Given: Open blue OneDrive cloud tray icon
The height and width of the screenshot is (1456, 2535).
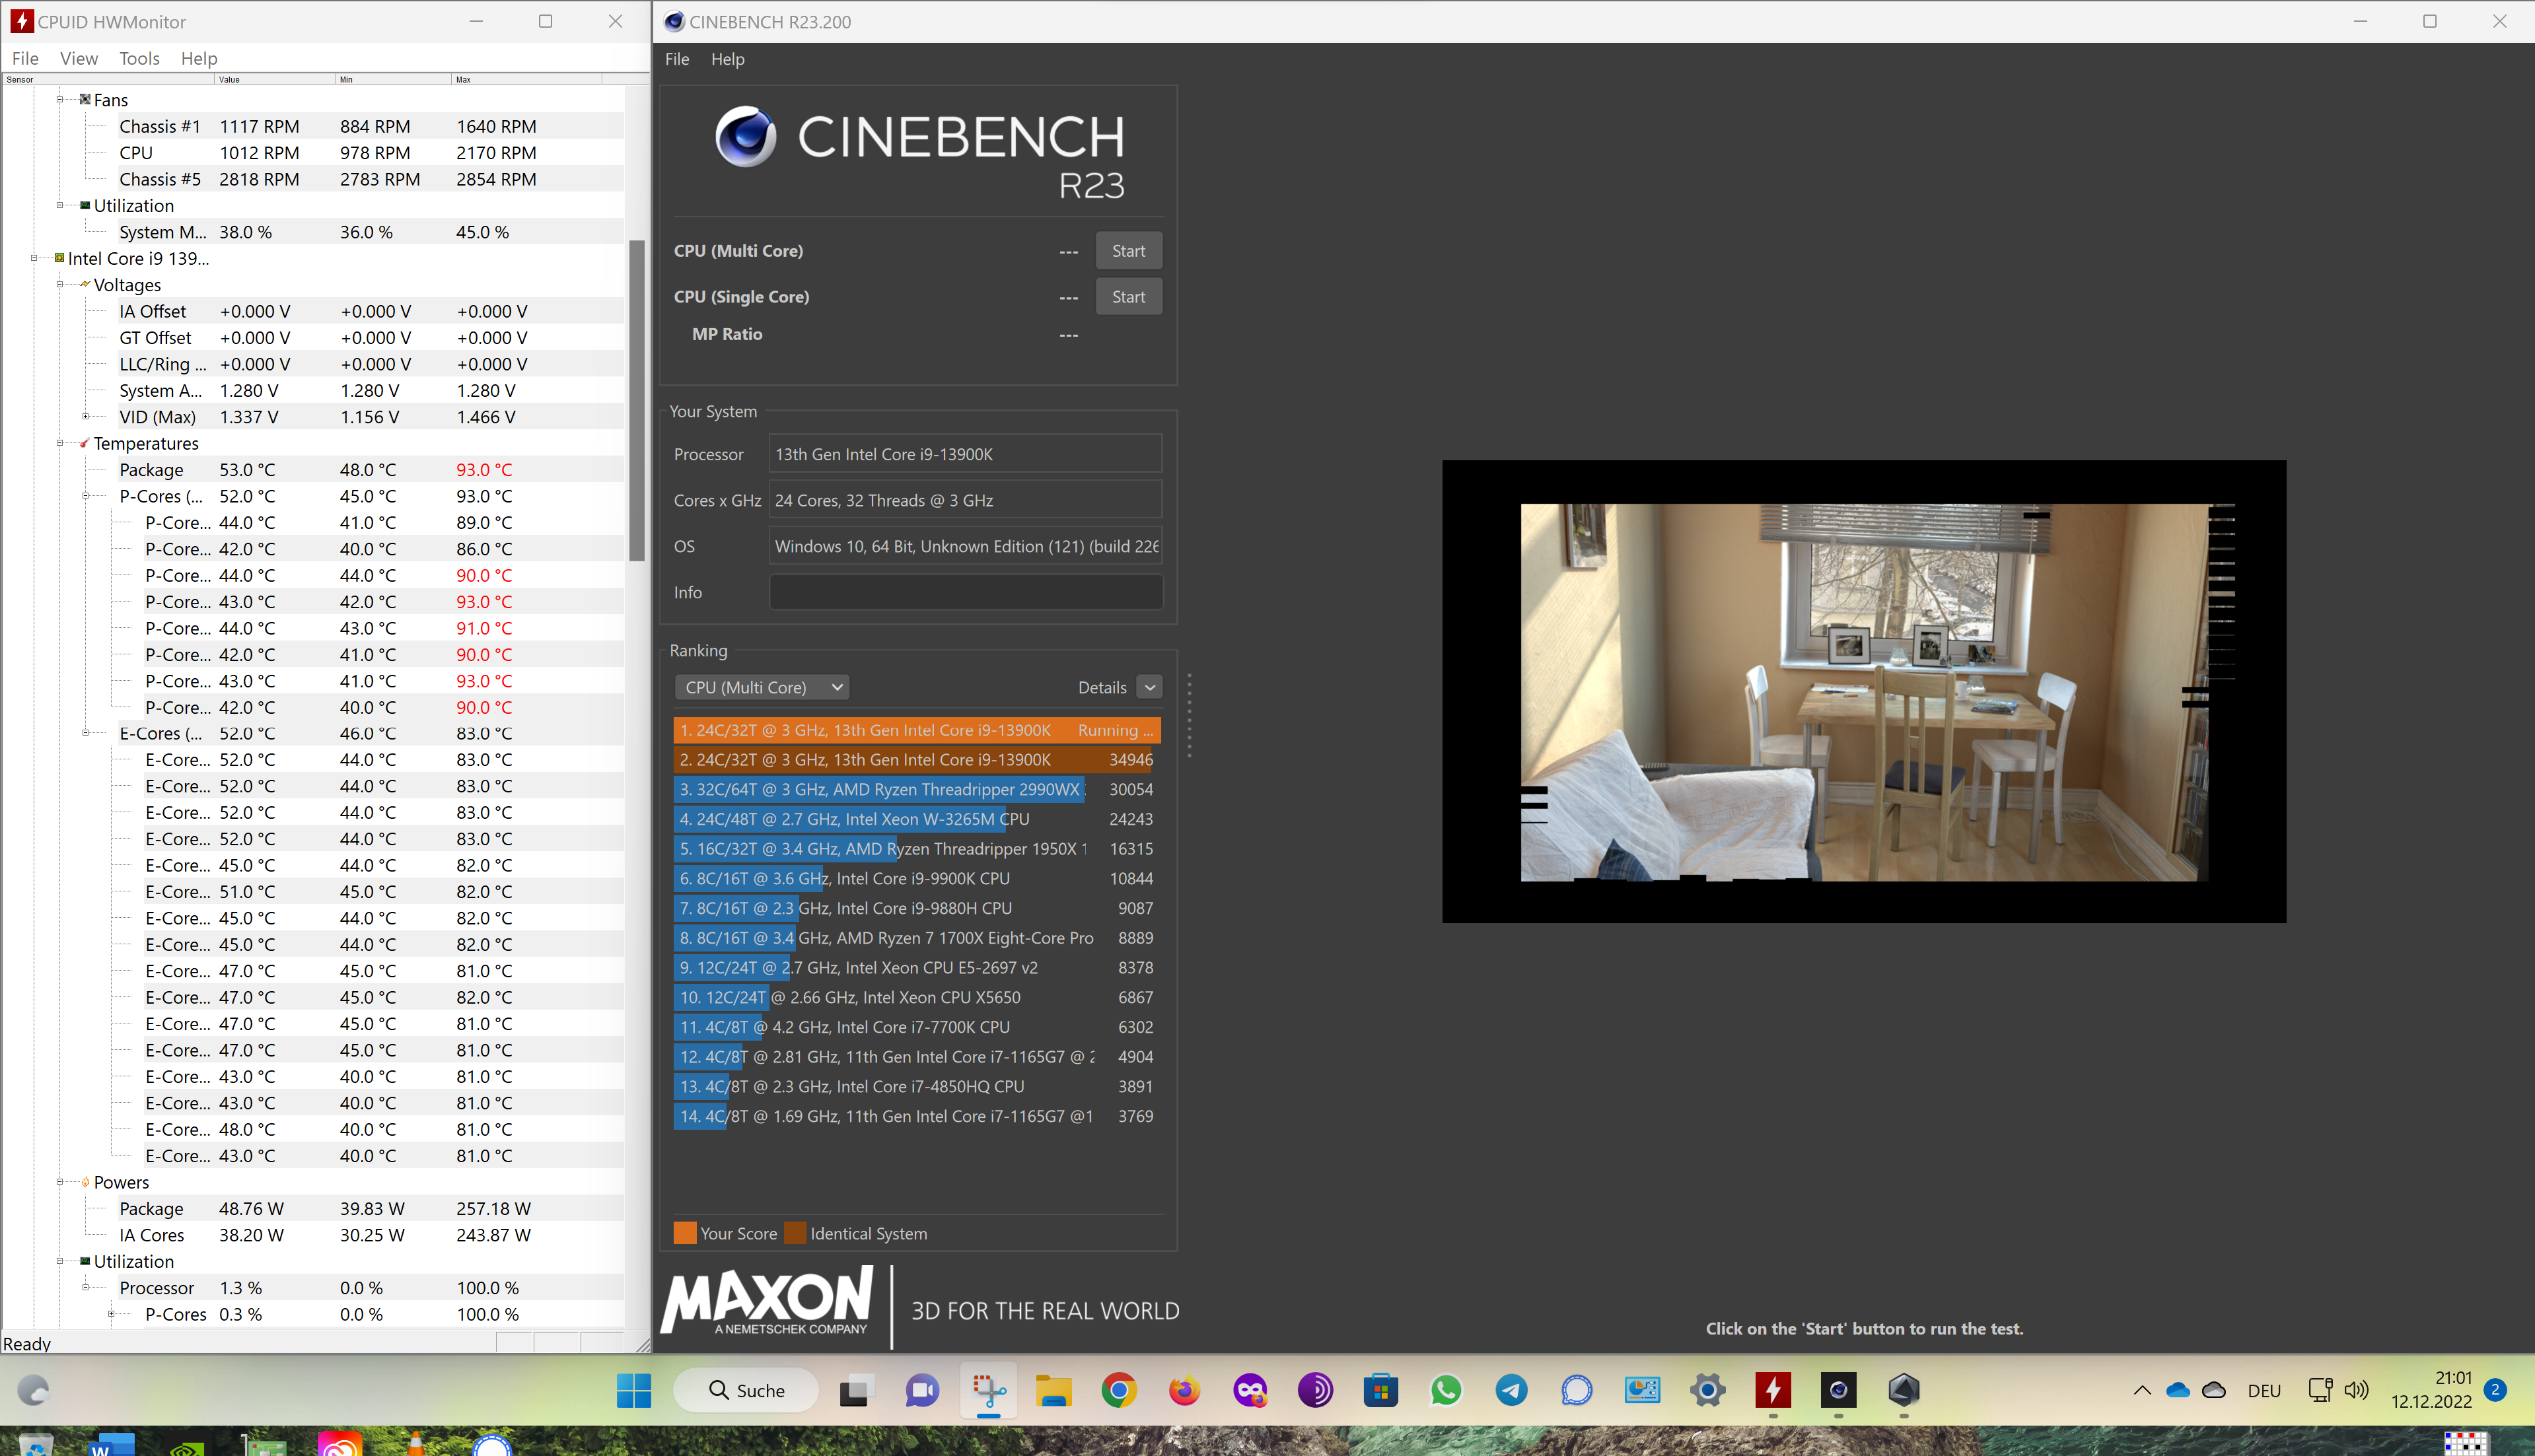Looking at the screenshot, I should click(2178, 1390).
